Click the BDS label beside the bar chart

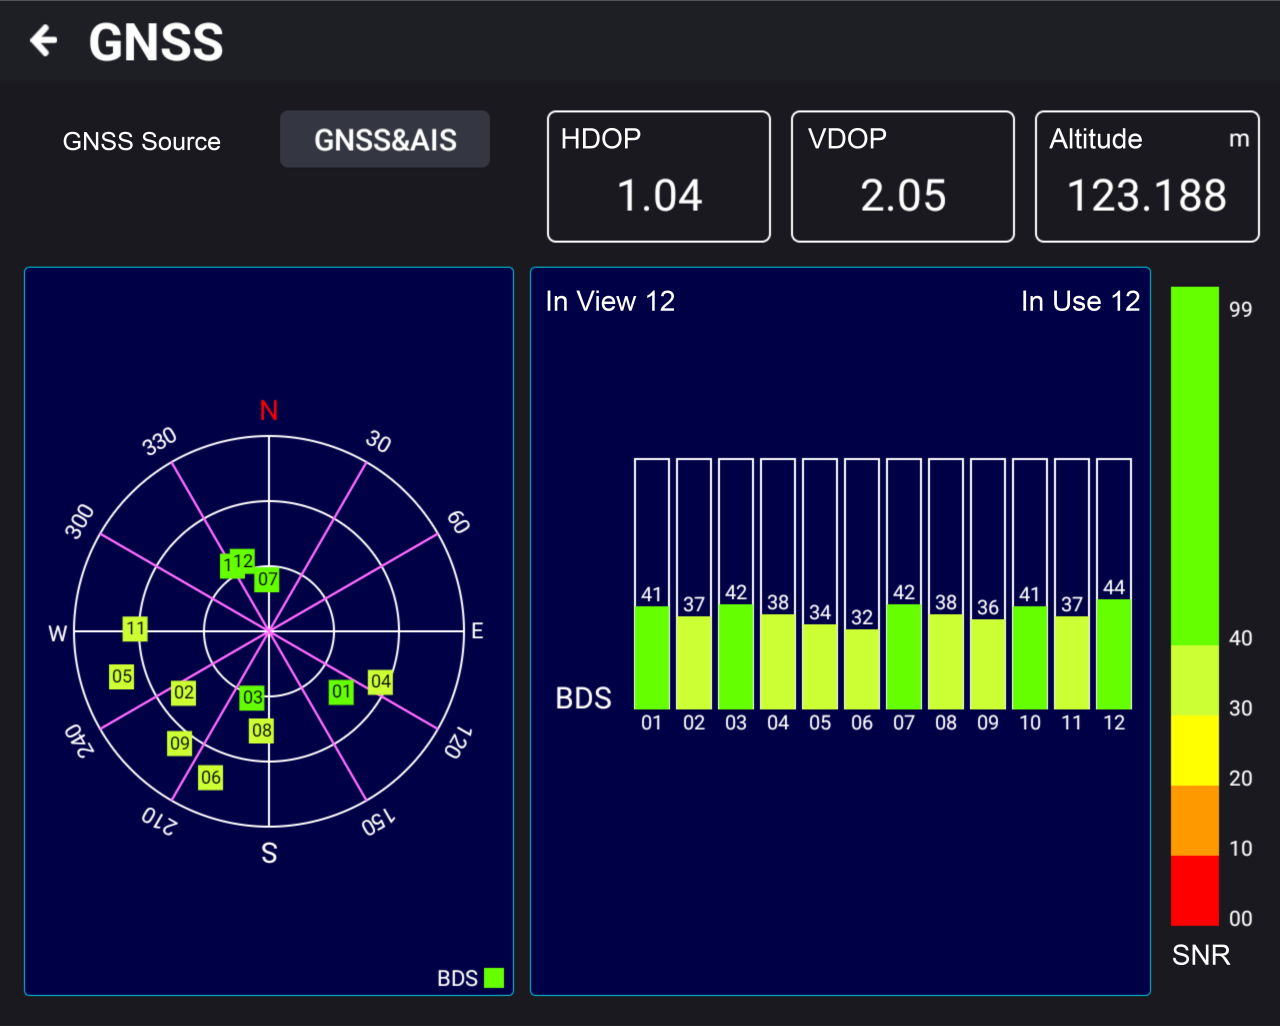click(x=583, y=698)
